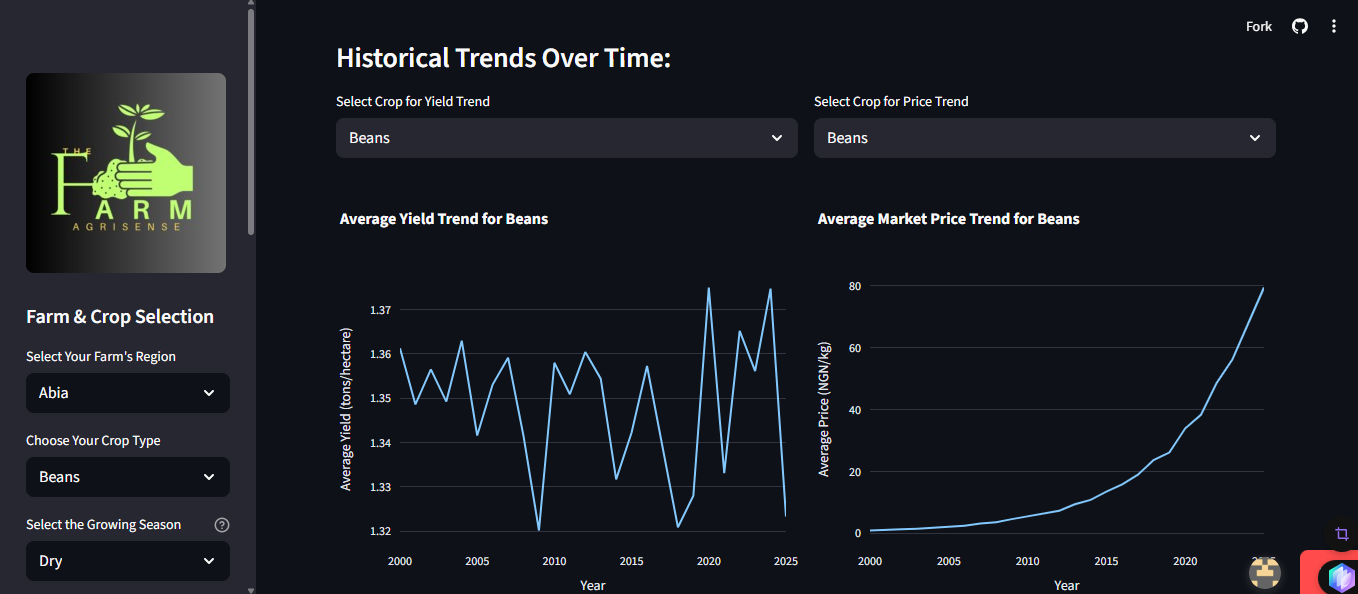1358x594 pixels.
Task: Click the chevron arrow in the Abia selector
Action: [209, 393]
